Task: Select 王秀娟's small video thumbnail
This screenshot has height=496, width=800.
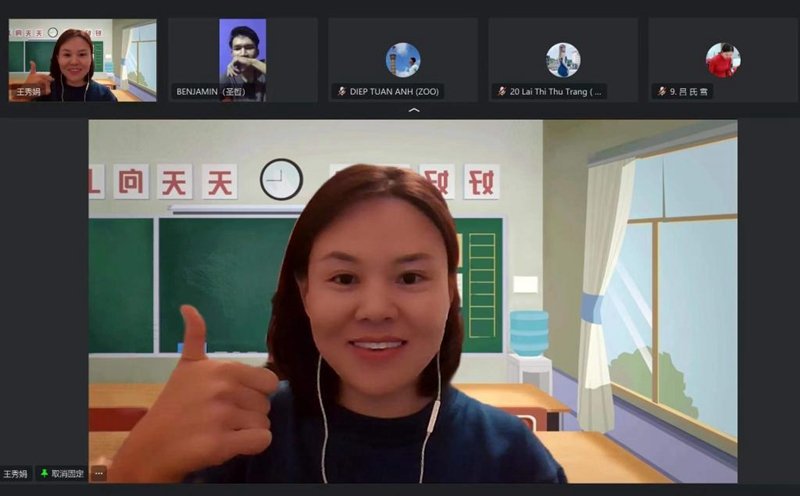Action: coord(83,60)
